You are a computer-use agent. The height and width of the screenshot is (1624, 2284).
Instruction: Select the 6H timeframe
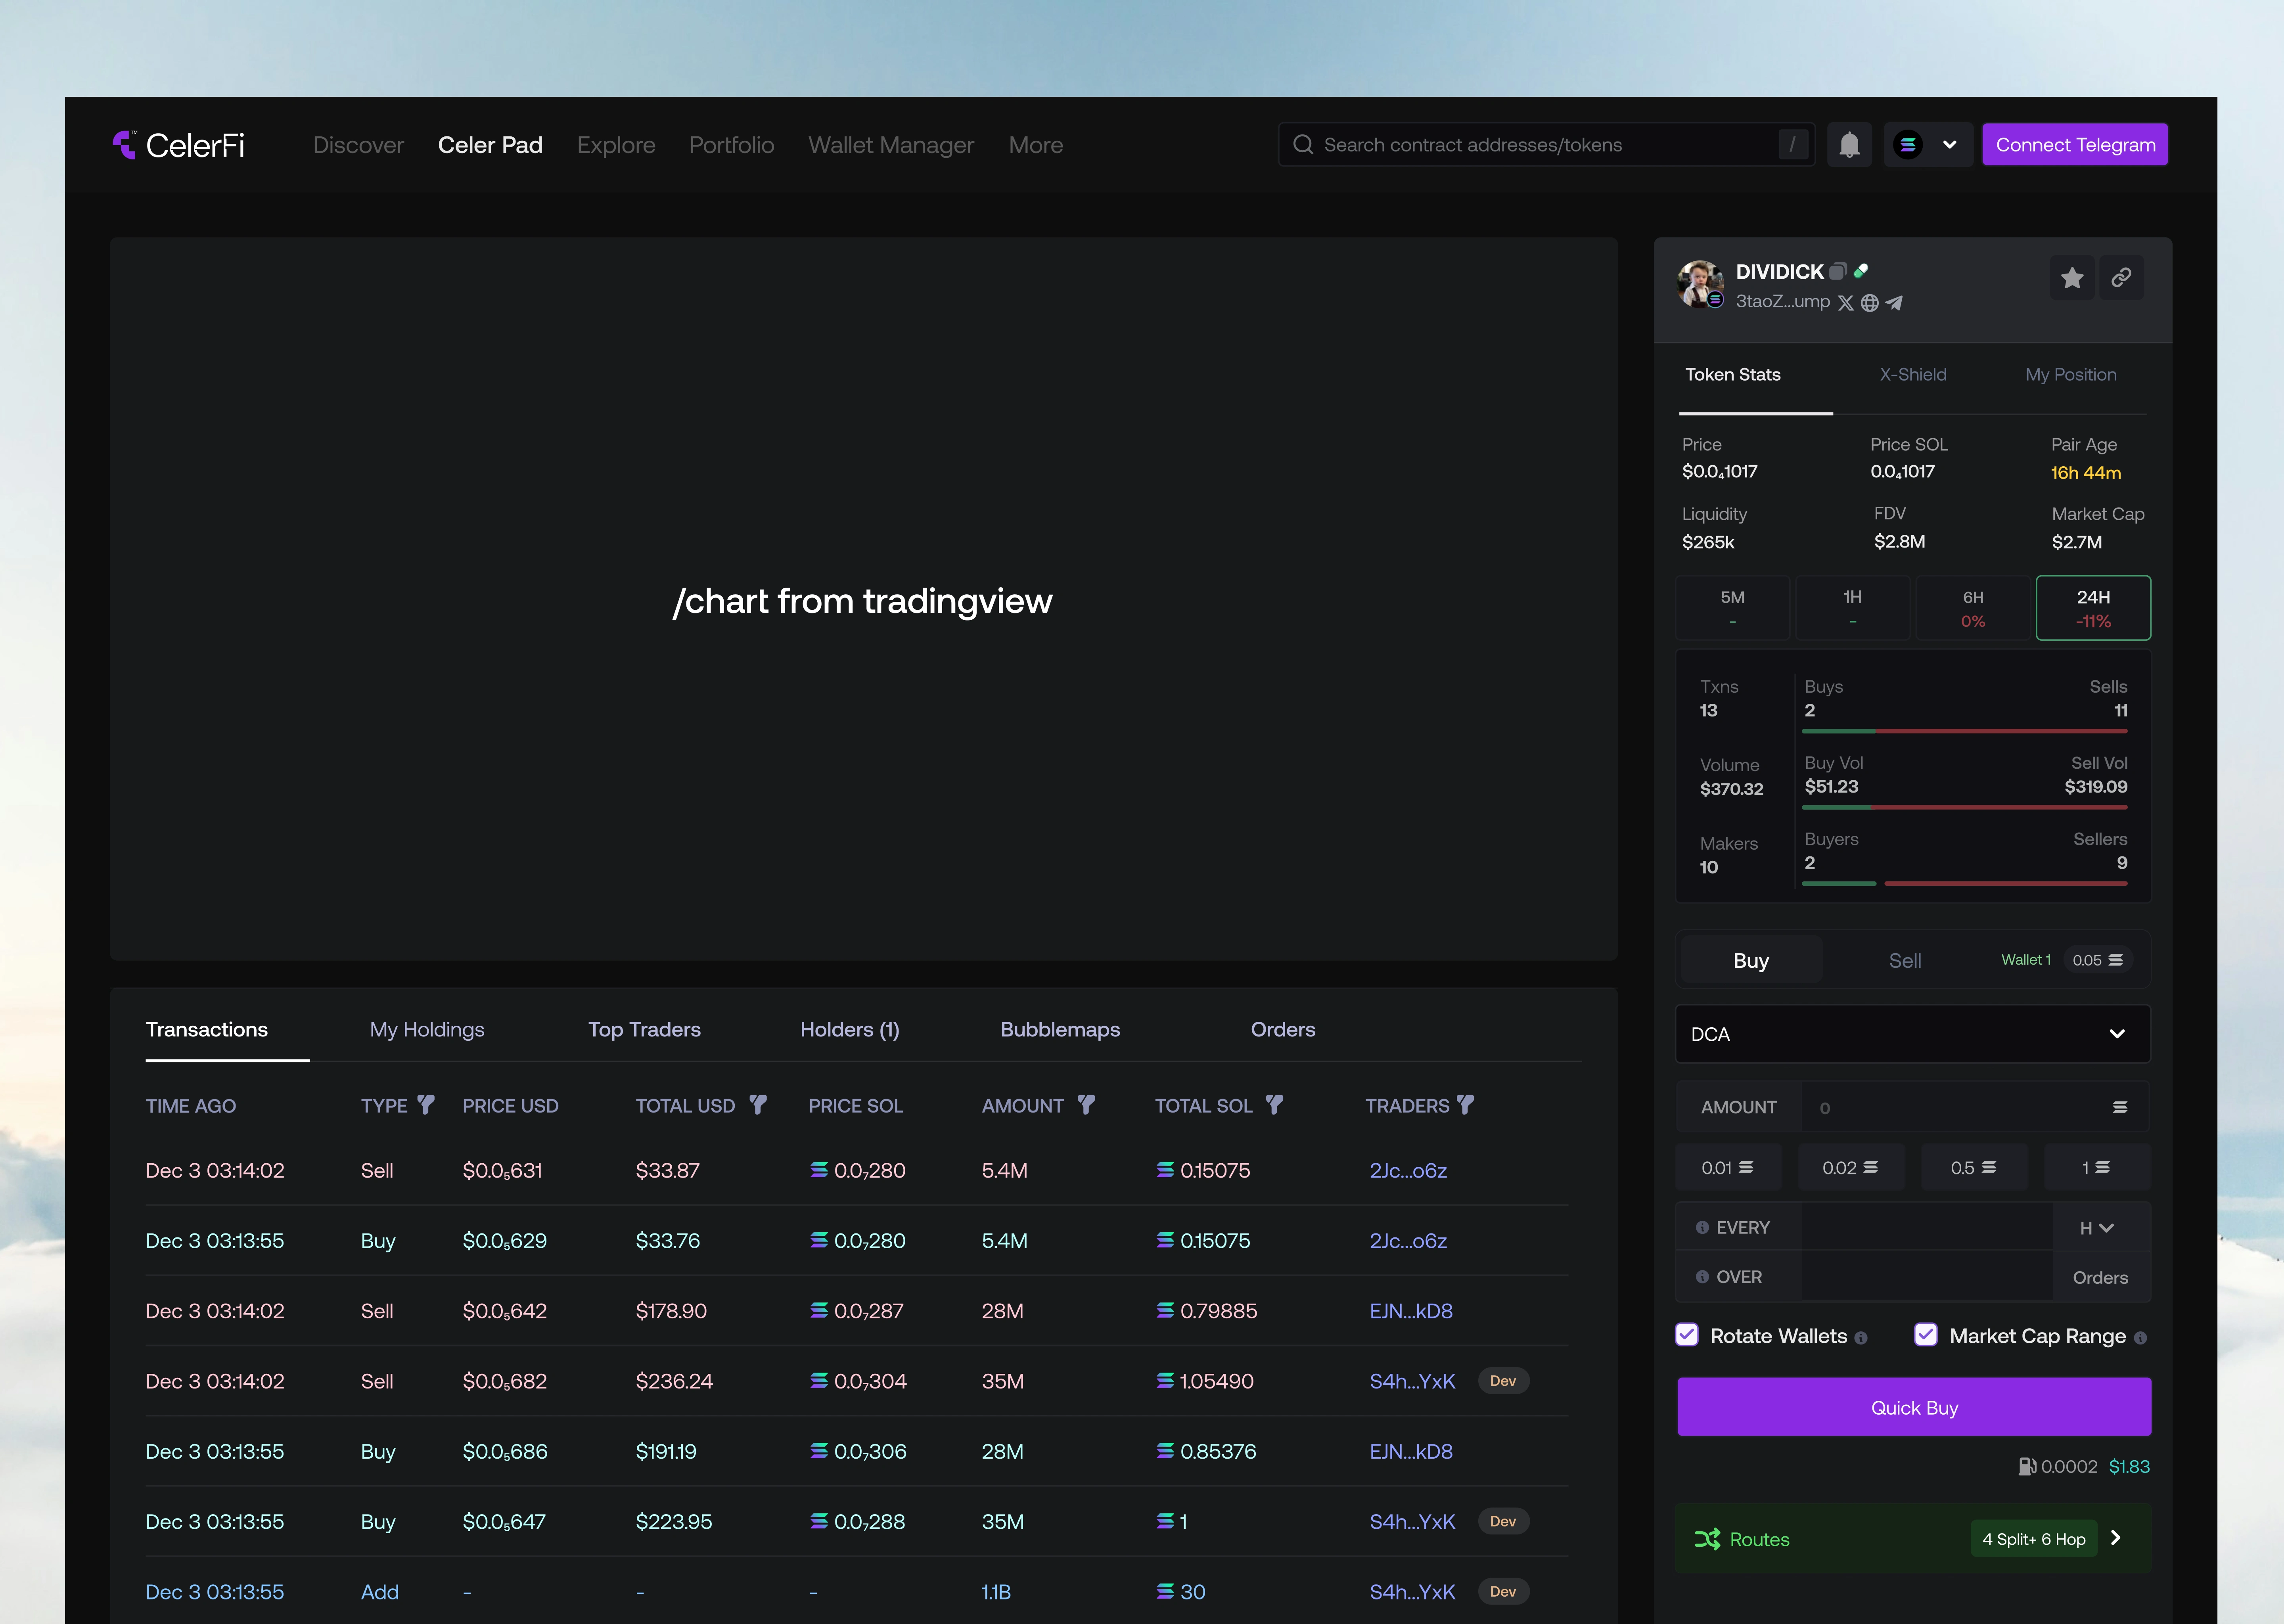1973,608
